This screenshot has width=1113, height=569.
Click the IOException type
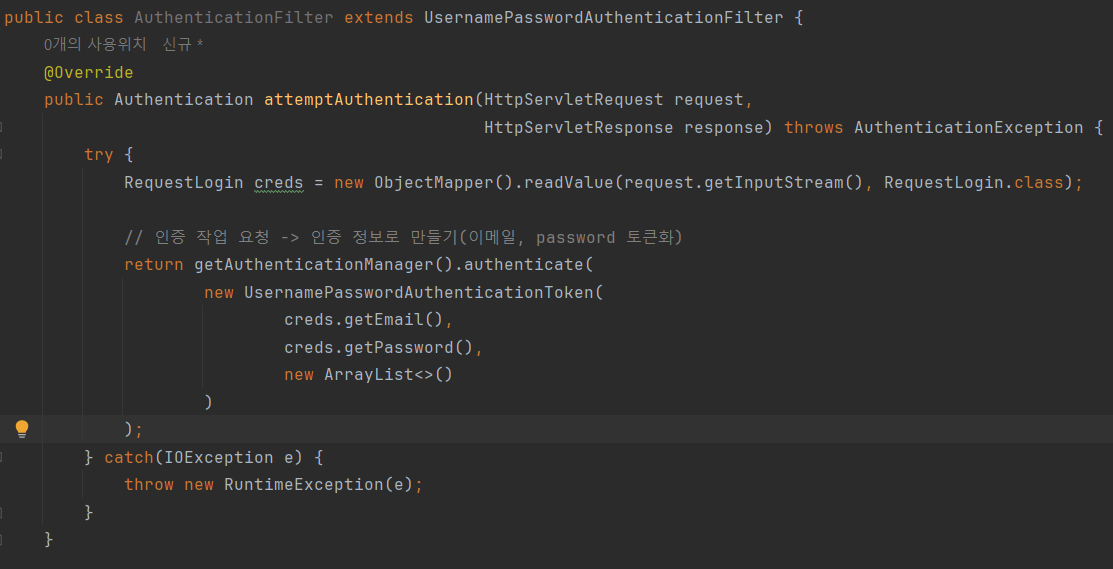coord(219,458)
